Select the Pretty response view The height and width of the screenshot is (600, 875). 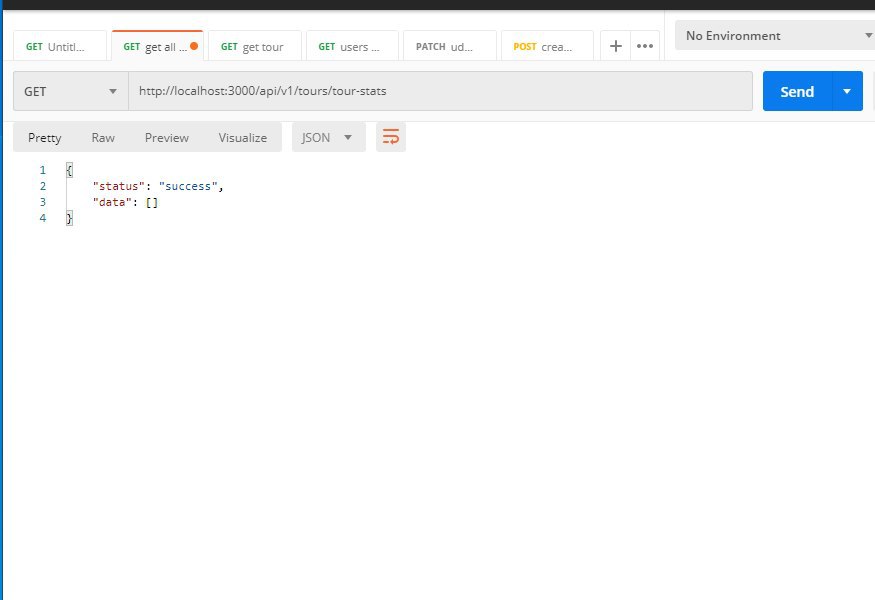tap(45, 137)
